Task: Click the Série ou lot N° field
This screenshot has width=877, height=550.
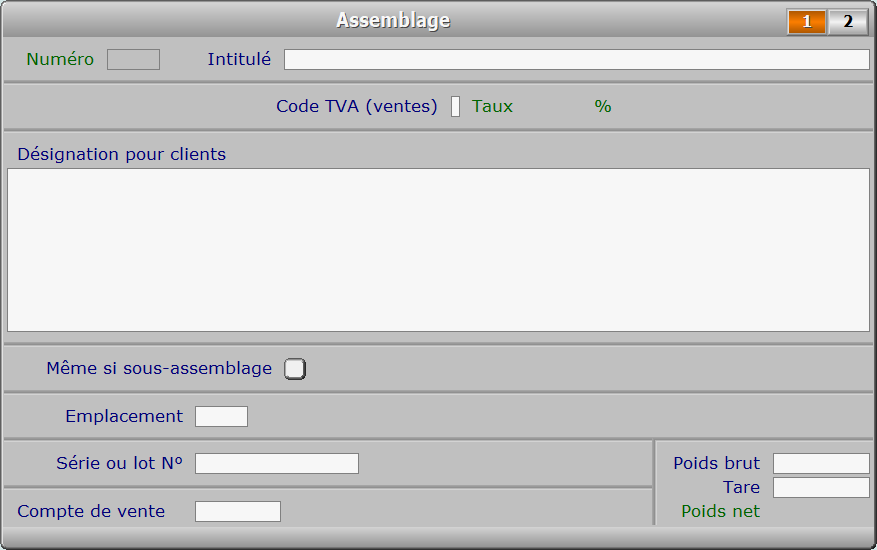Action: pyautogui.click(x=277, y=463)
